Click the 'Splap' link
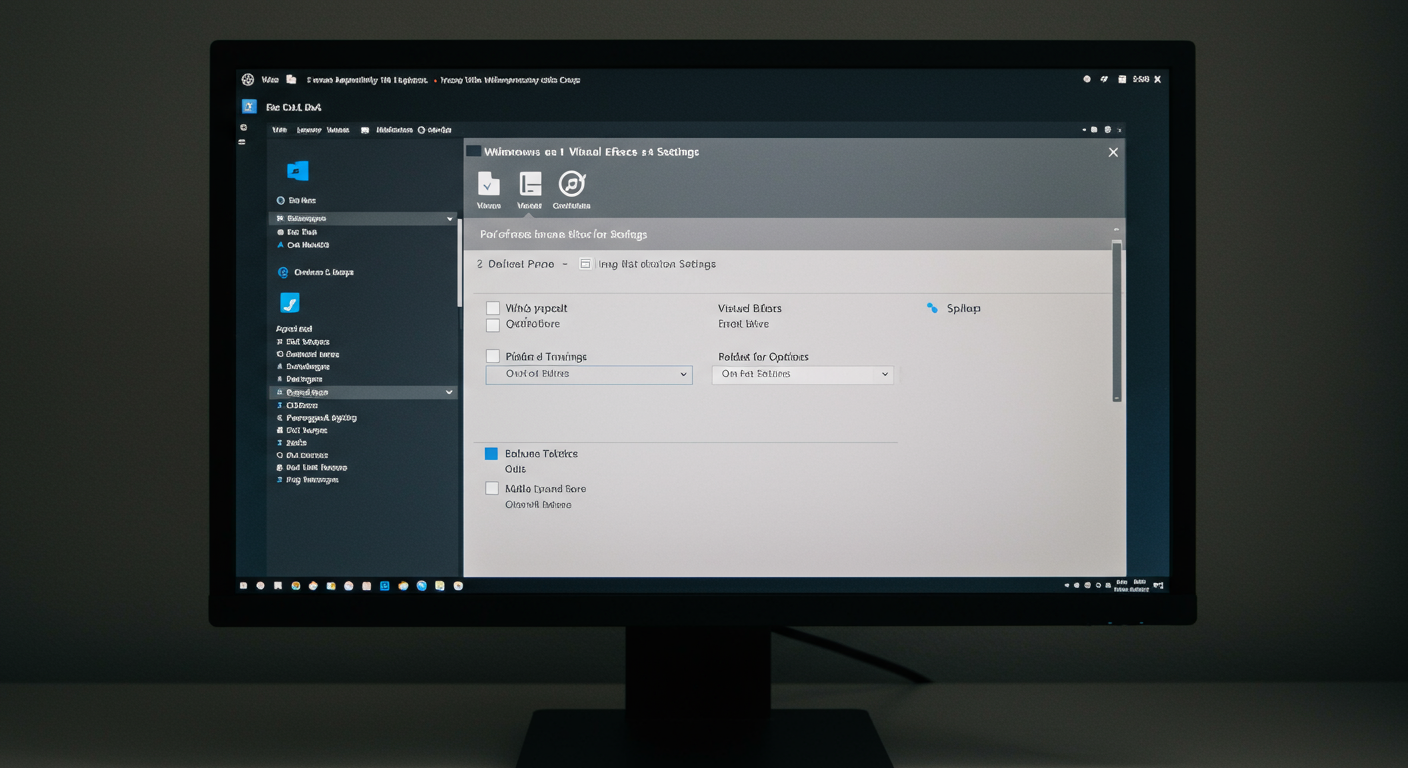 click(963, 308)
